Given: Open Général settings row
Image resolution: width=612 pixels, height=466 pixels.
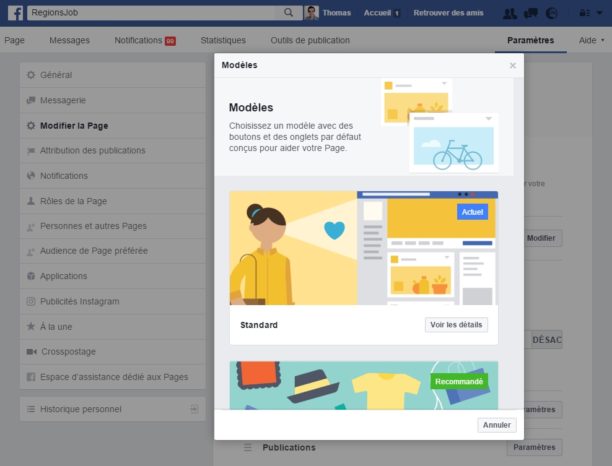Looking at the screenshot, I should [112, 75].
